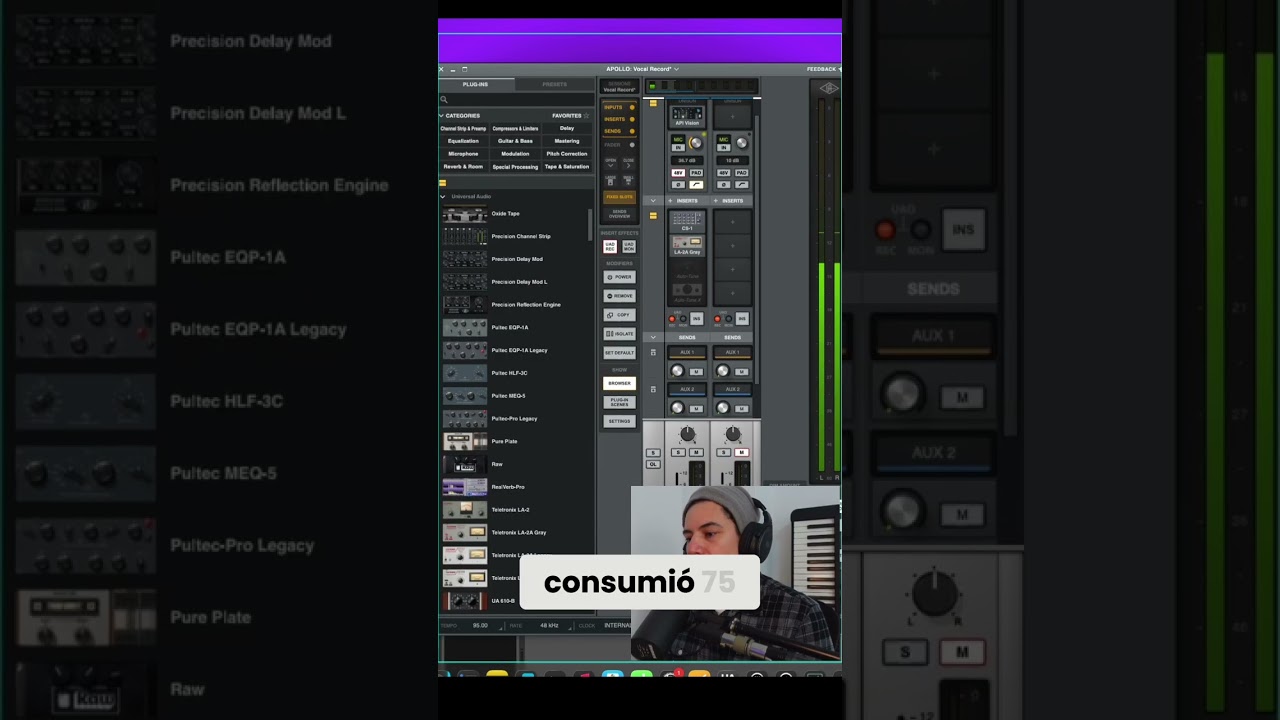Switch to the Presets tab

click(555, 84)
